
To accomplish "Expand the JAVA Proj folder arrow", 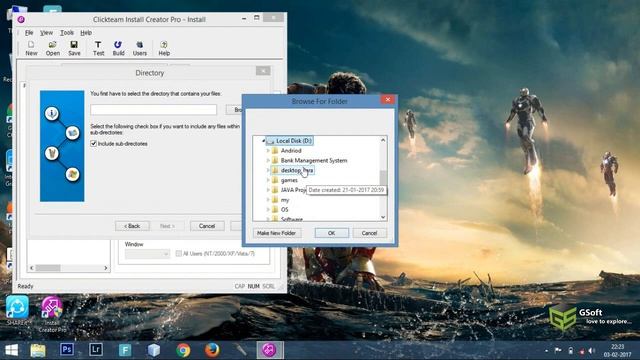I will [x=268, y=190].
